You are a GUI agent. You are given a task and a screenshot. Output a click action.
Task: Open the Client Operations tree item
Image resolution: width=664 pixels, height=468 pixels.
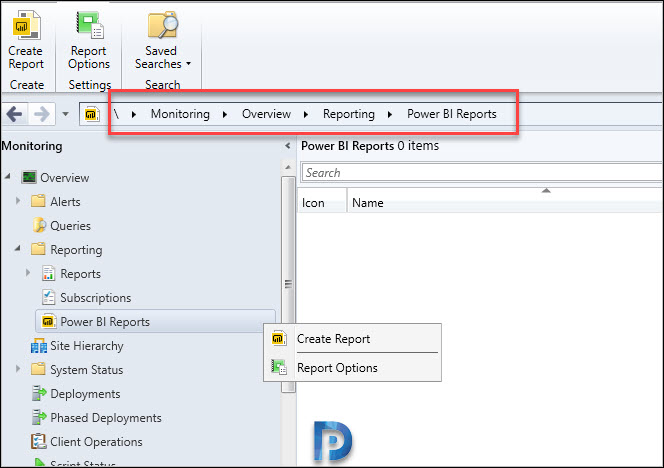click(96, 442)
